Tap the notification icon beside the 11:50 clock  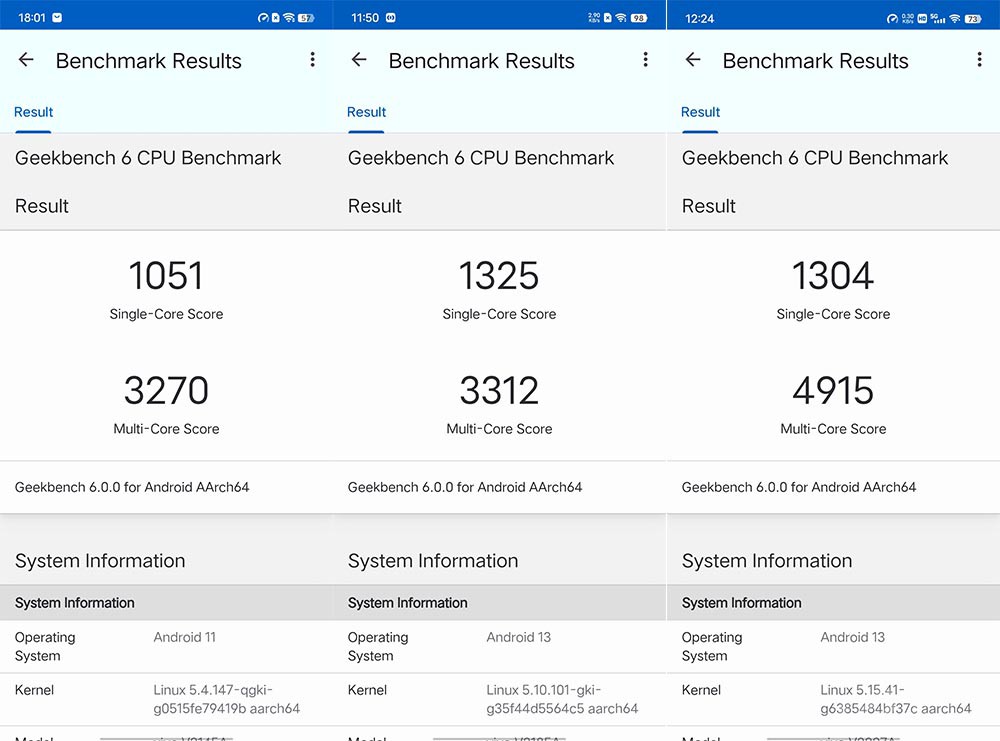coord(390,18)
